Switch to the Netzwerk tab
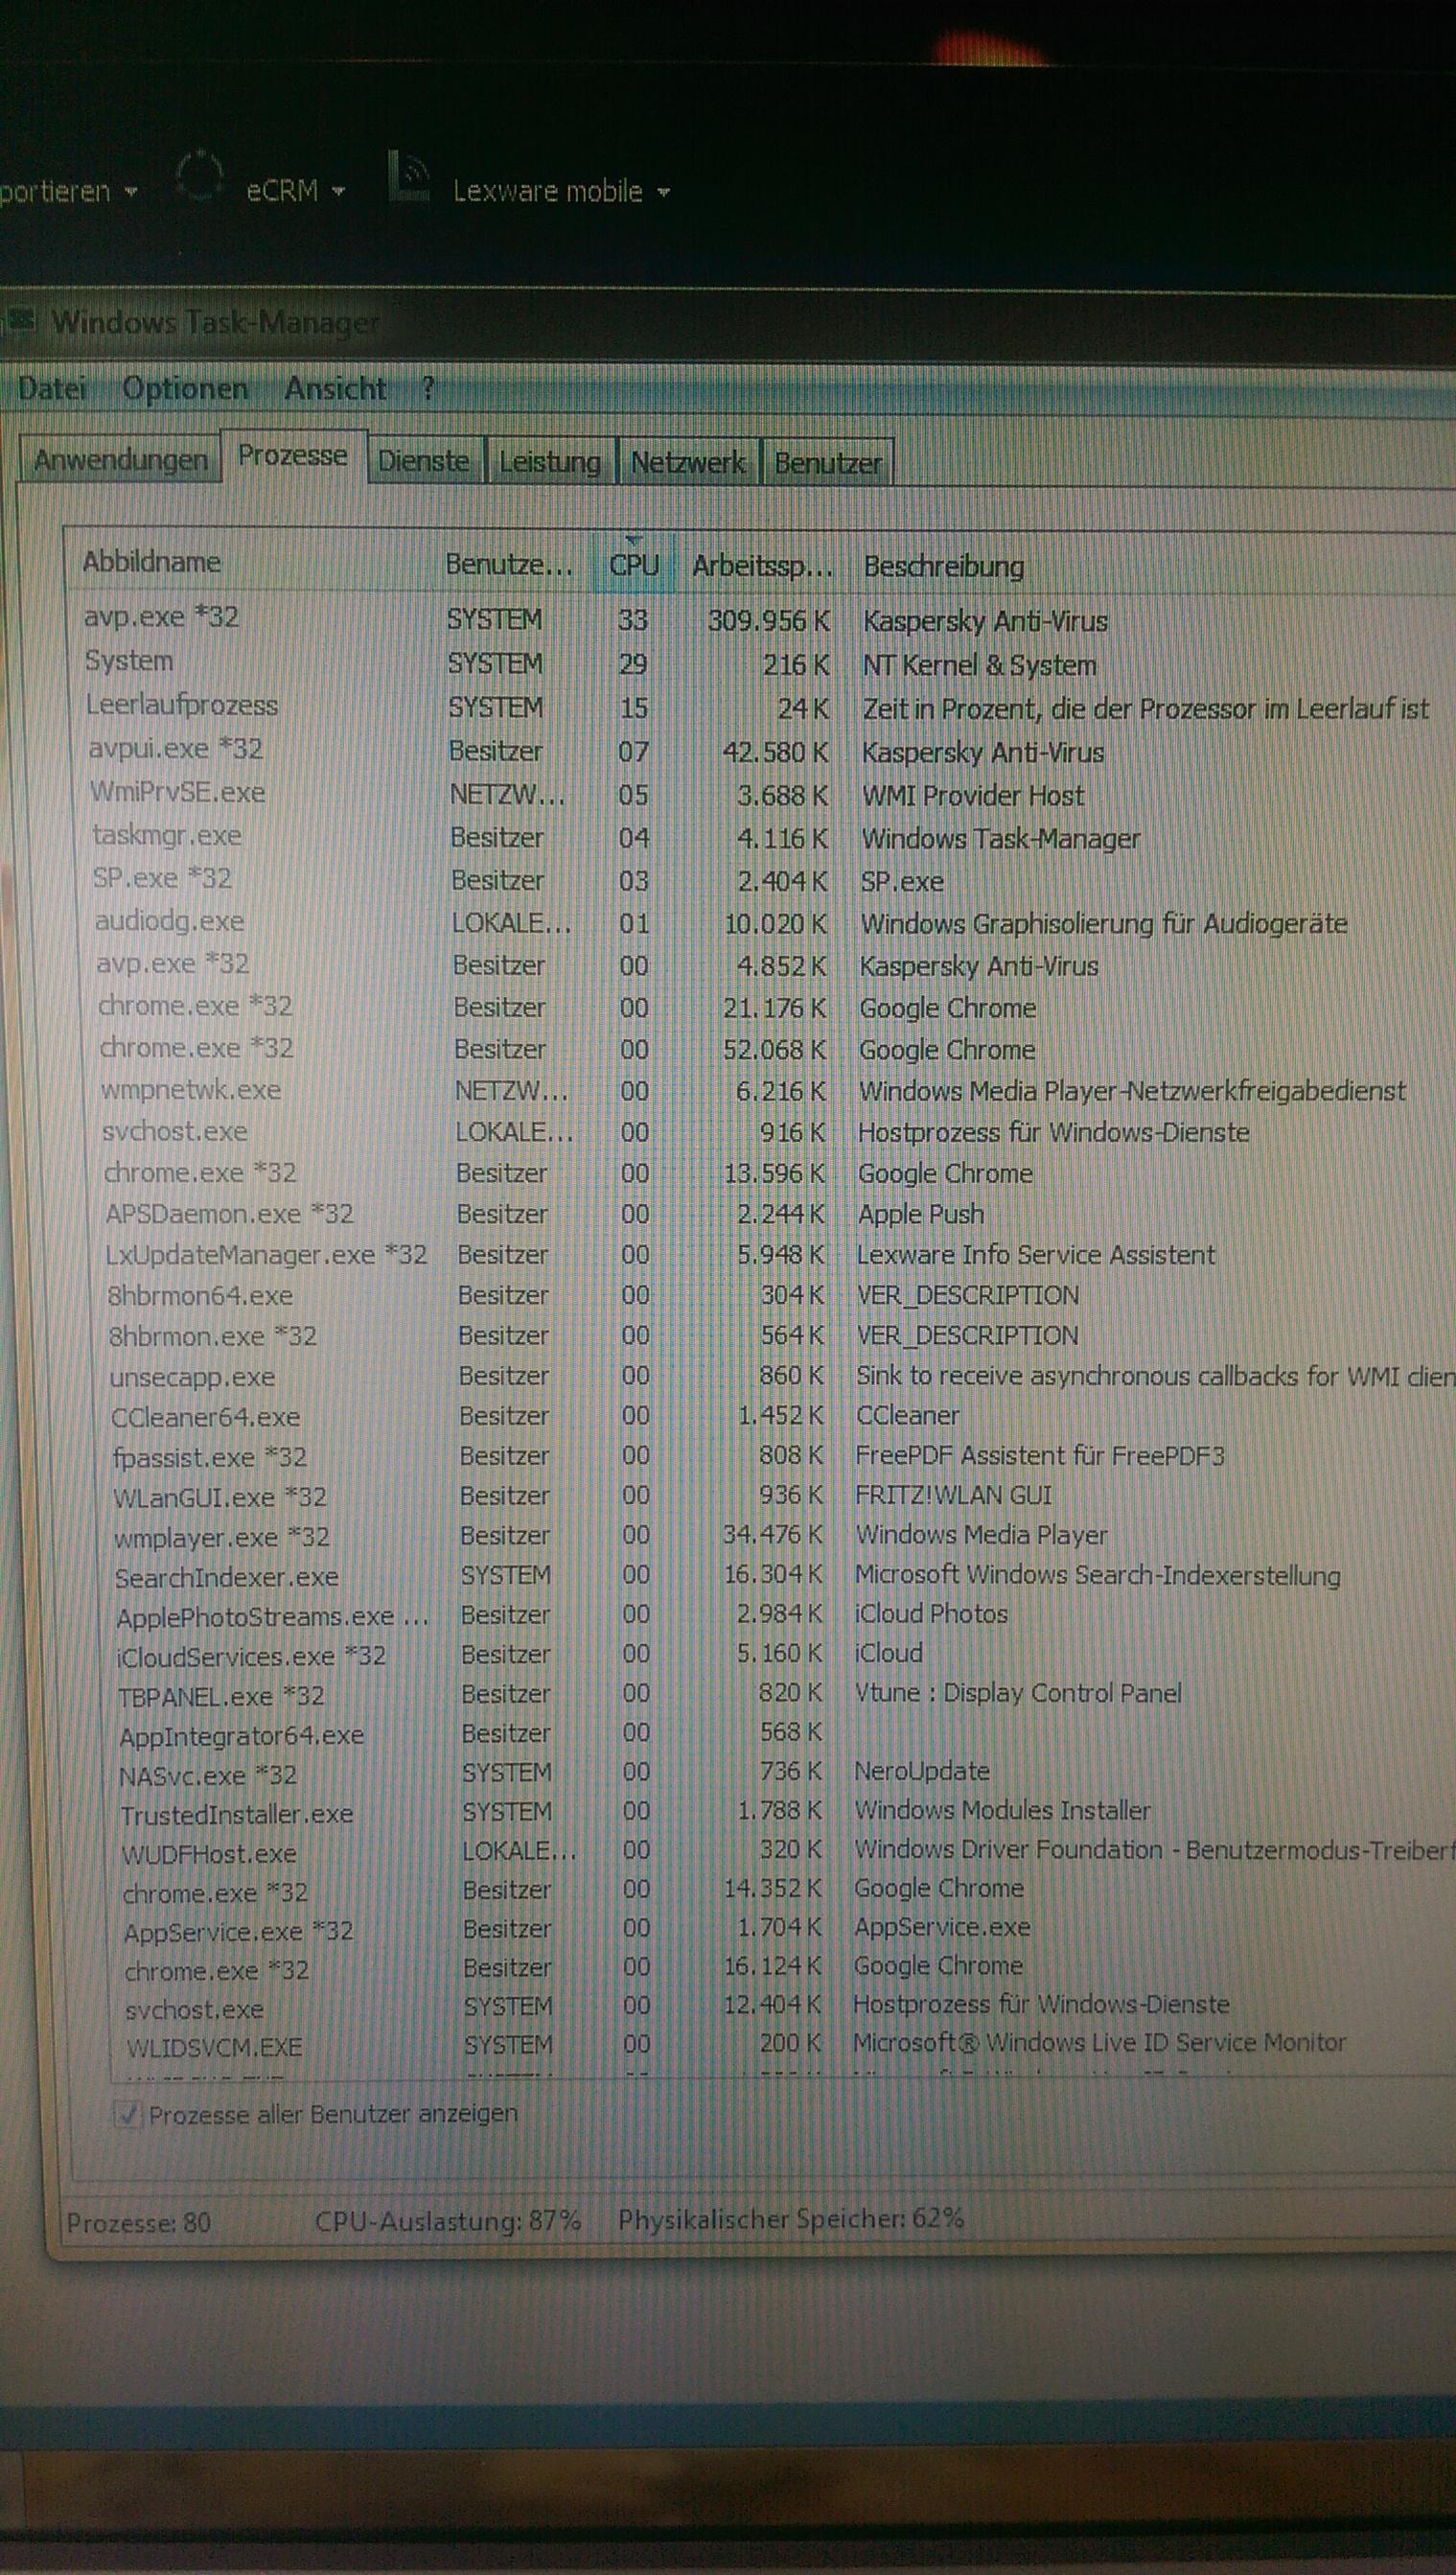This screenshot has width=1456, height=2575. click(x=688, y=462)
